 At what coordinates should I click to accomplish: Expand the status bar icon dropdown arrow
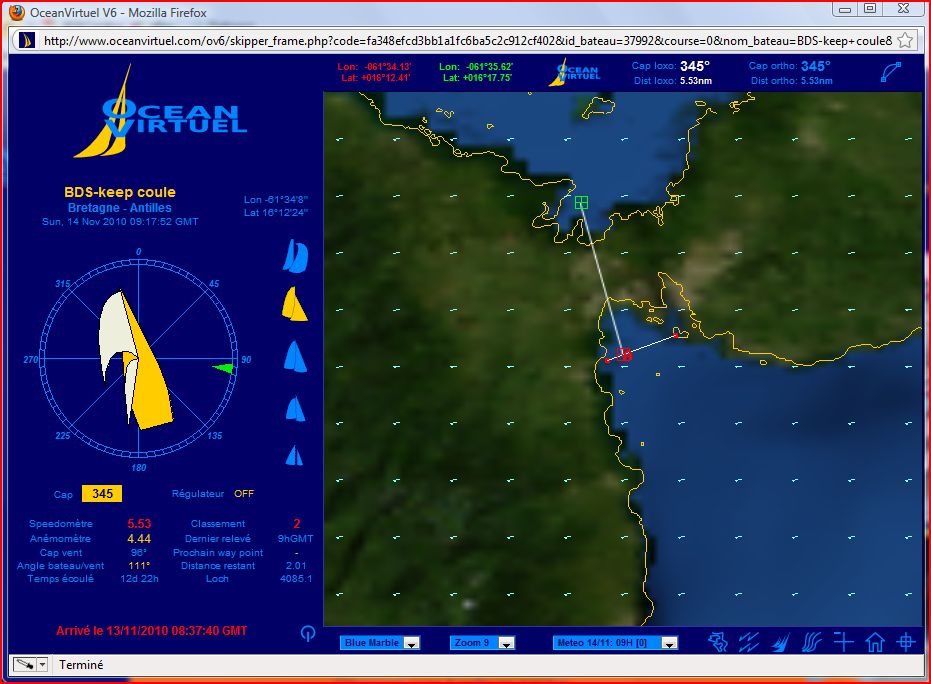[42, 664]
